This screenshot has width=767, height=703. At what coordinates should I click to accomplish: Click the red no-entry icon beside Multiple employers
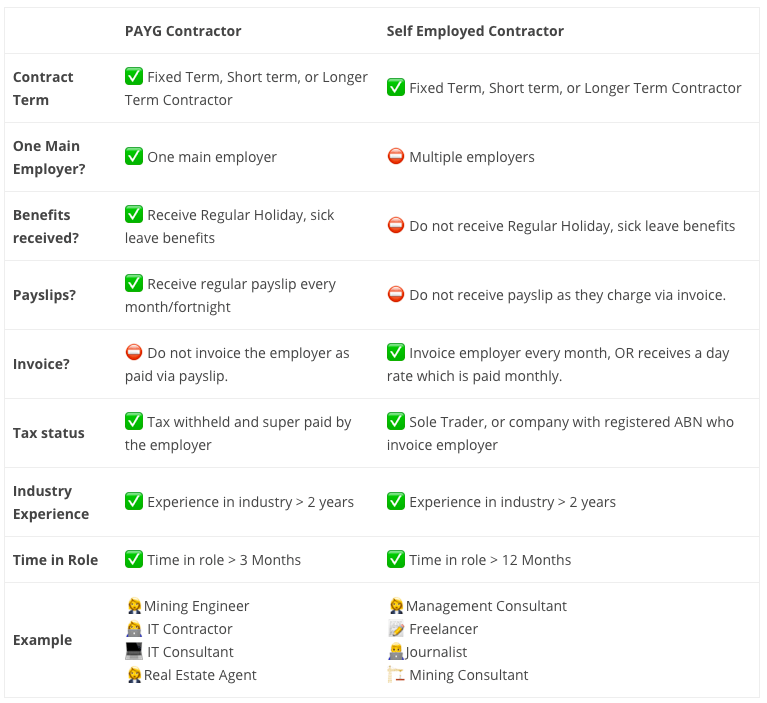point(396,156)
